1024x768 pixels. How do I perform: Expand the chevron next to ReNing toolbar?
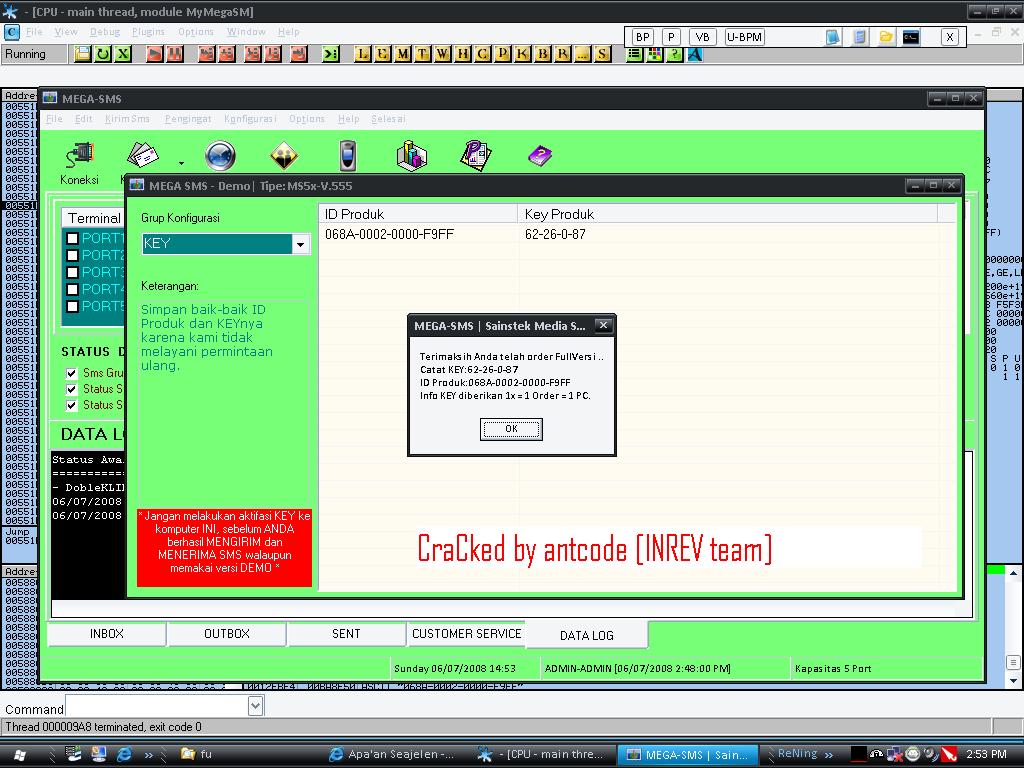click(829, 755)
